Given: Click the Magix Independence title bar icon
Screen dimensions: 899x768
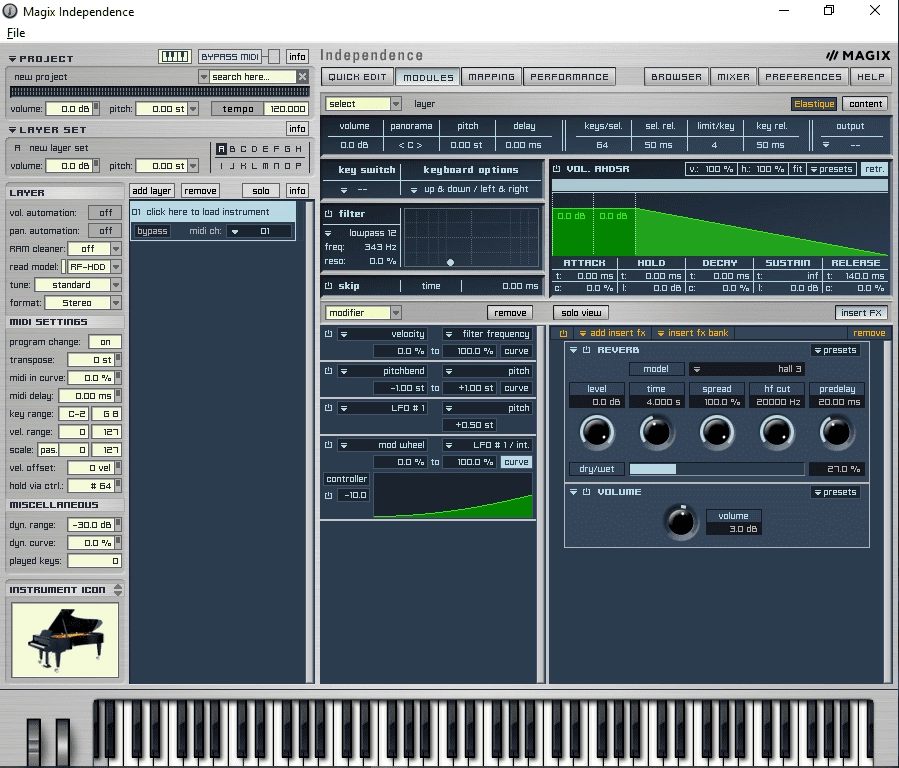Looking at the screenshot, I should click(x=10, y=11).
